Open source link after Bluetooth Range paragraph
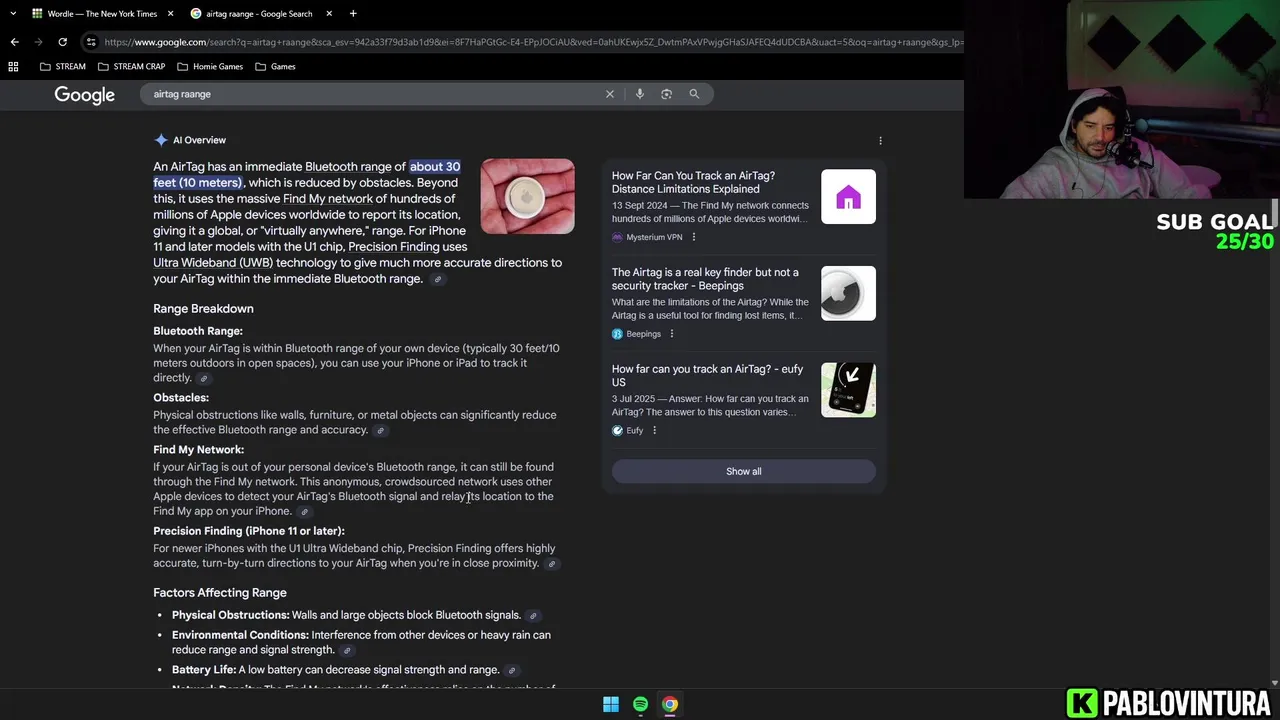 (204, 379)
